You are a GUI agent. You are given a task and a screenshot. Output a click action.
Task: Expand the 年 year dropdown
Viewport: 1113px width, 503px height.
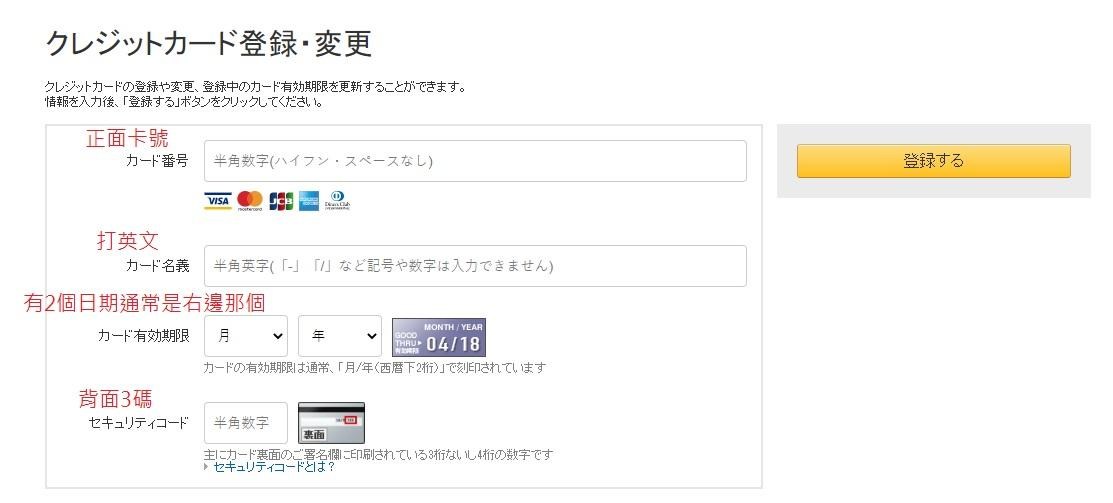(339, 336)
